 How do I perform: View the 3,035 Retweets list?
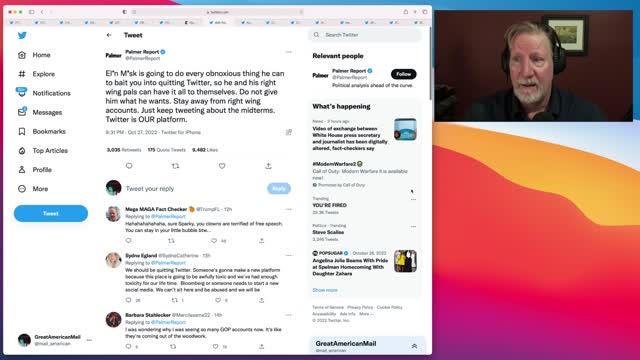click(124, 150)
